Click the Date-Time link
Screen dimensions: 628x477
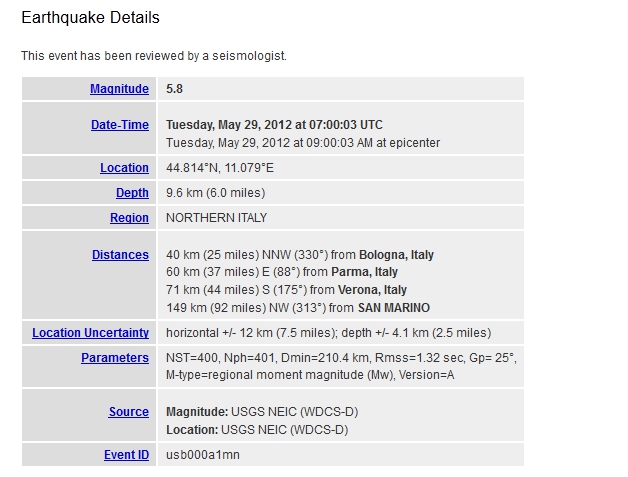click(x=119, y=125)
